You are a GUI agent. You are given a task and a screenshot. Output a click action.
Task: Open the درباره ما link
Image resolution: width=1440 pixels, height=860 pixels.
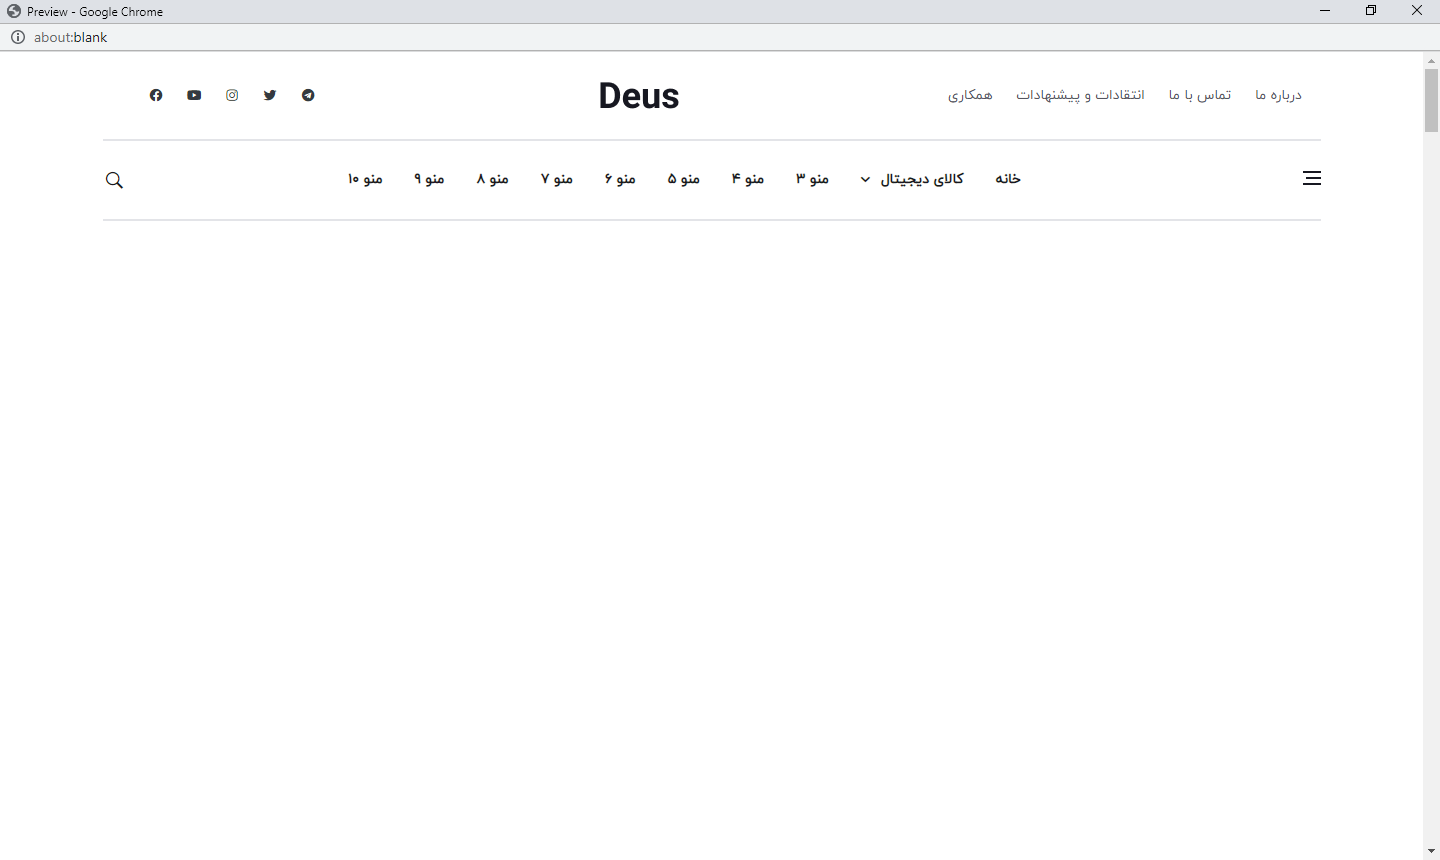tap(1278, 95)
